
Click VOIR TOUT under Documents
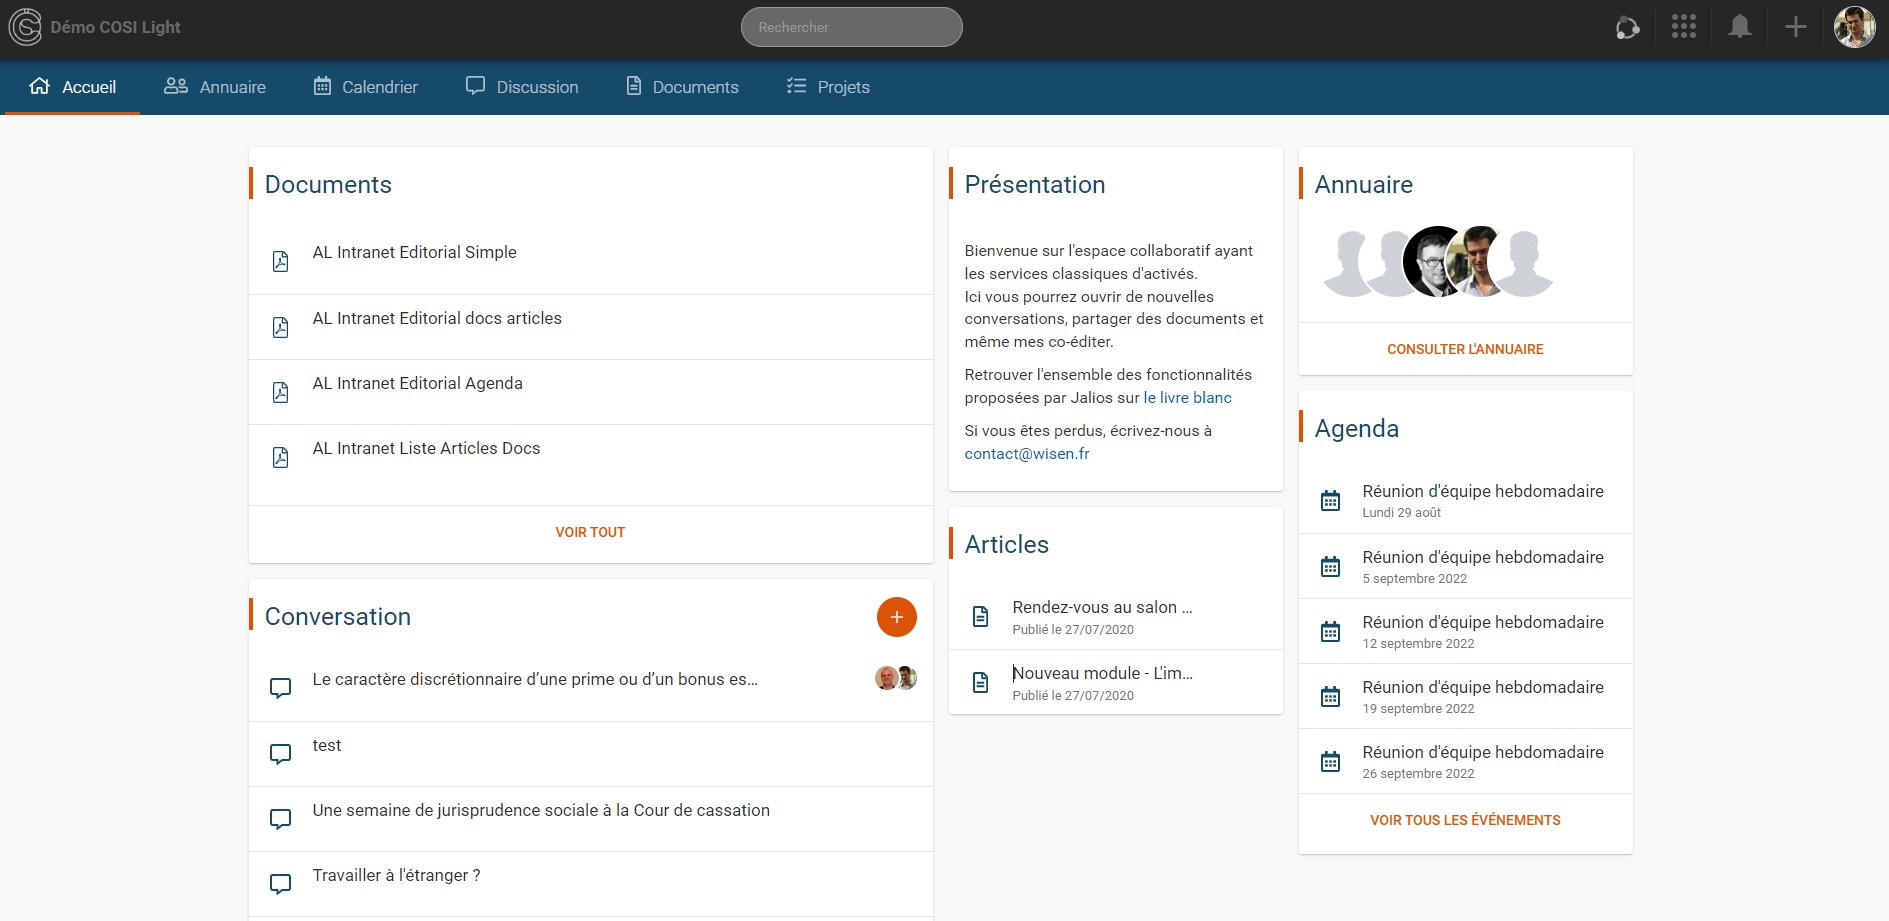click(590, 532)
